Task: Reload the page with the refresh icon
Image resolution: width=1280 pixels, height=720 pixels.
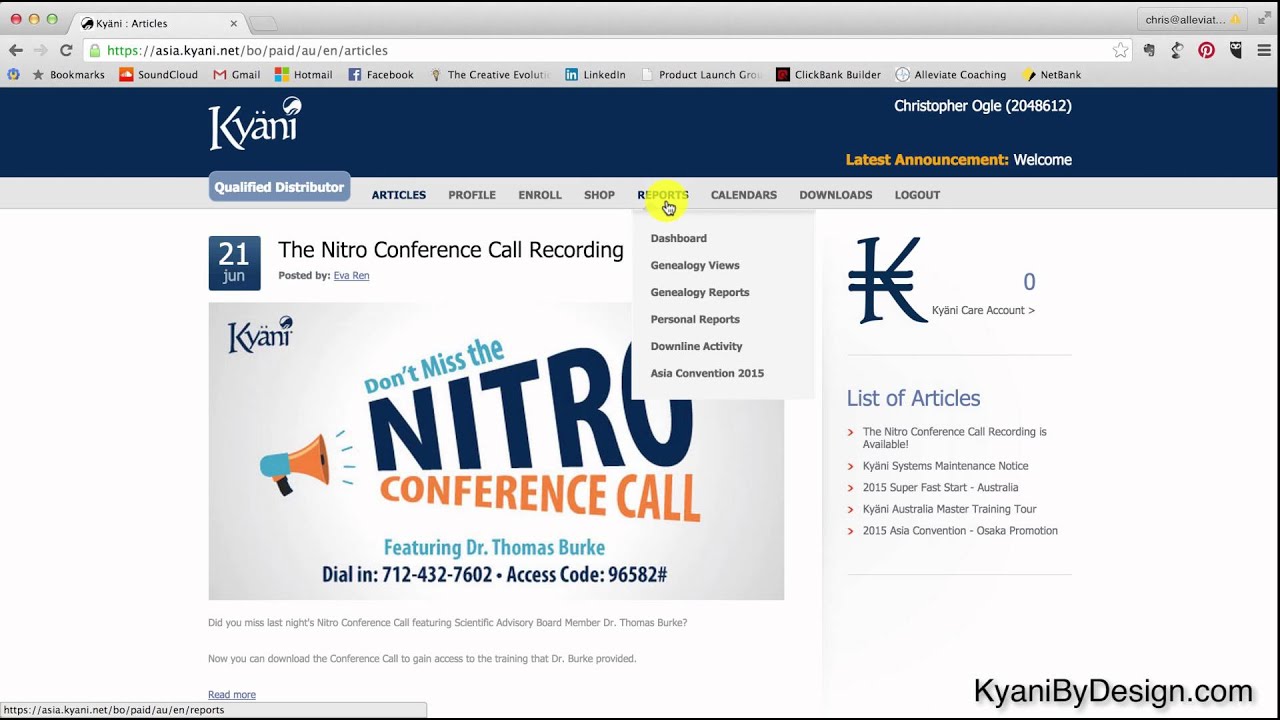Action: 66,50
